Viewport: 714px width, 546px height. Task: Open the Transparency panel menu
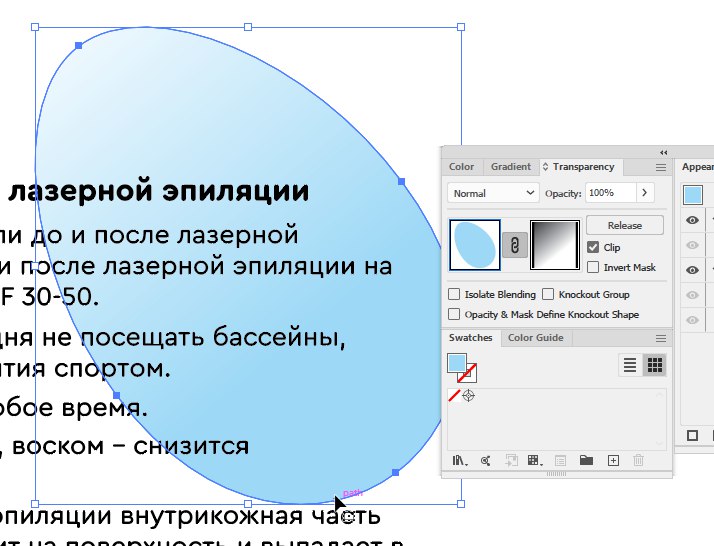point(661,168)
